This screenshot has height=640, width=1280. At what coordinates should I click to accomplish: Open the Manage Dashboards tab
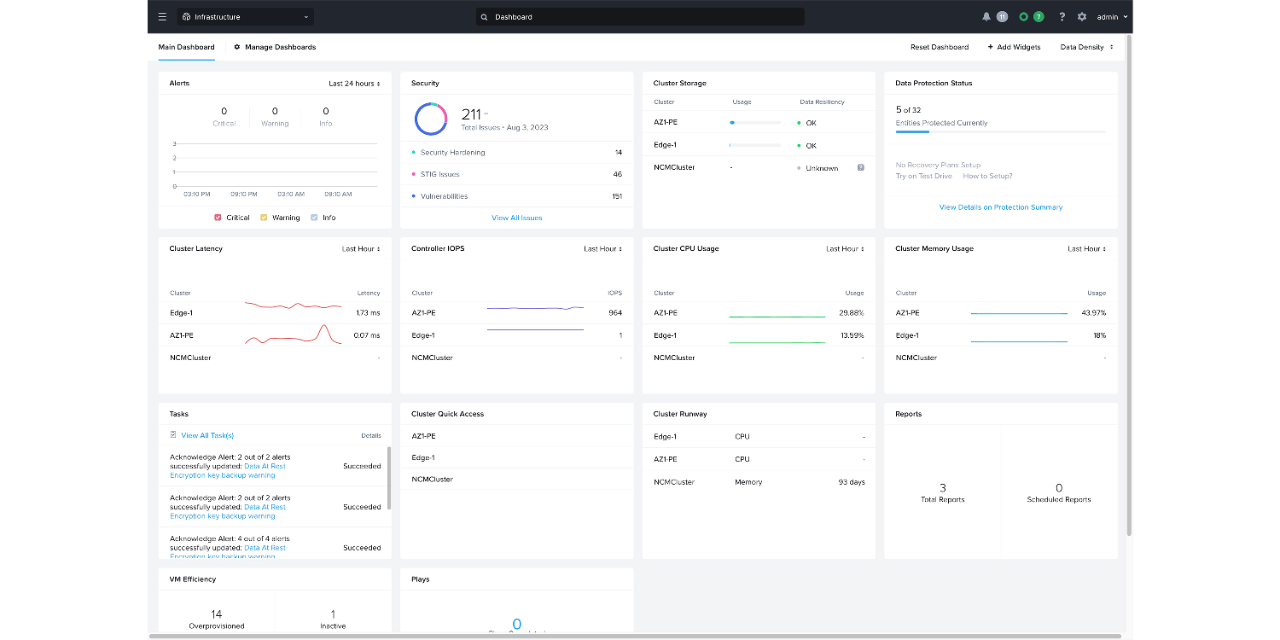[275, 47]
